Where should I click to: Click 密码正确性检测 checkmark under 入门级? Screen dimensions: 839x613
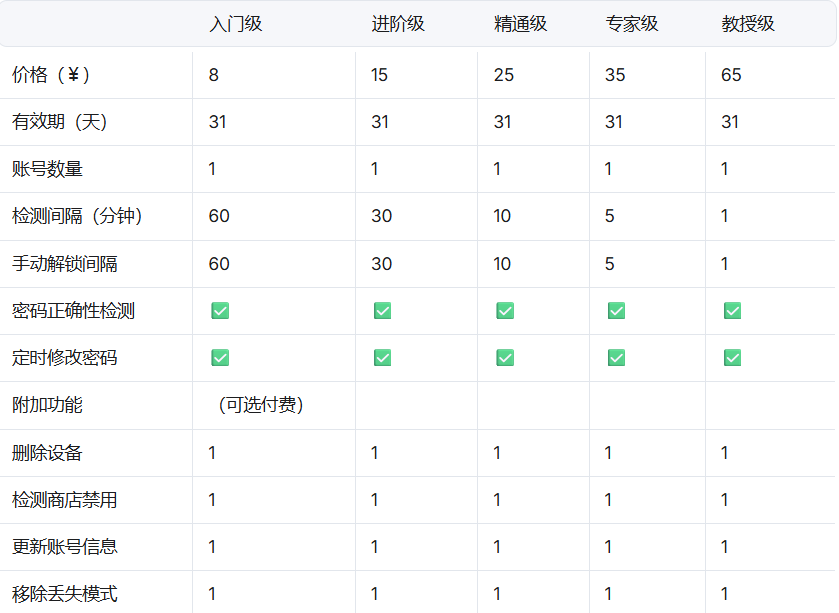tap(220, 311)
